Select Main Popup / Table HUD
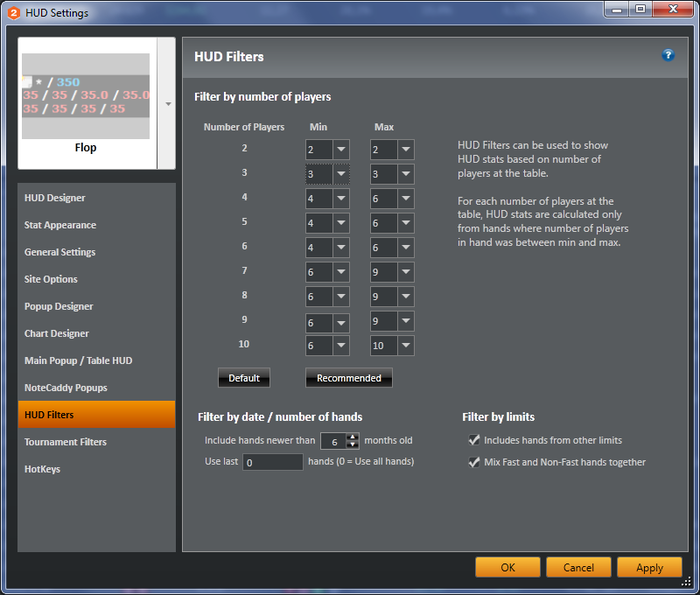The height and width of the screenshot is (595, 700). [96, 361]
